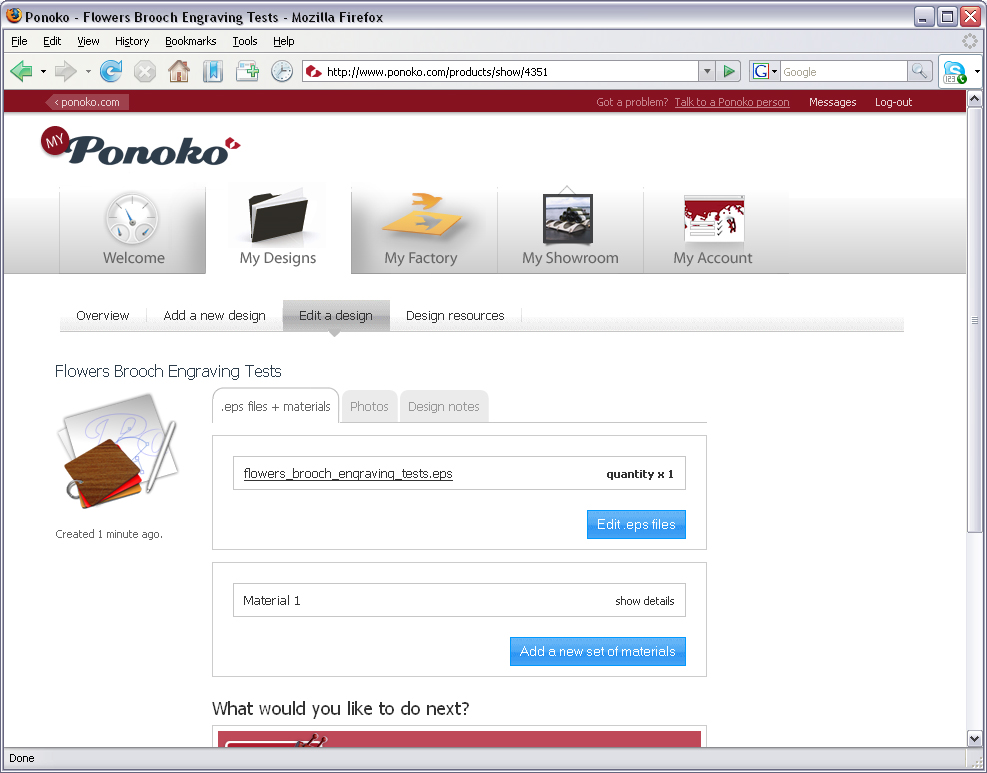Image resolution: width=987 pixels, height=773 pixels.
Task: Open the Help menu
Action: click(x=283, y=41)
